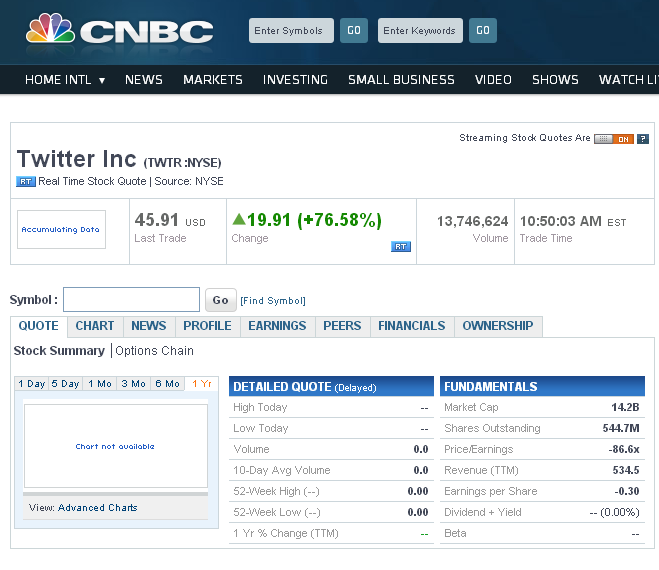Open the Options Chain link
The width and height of the screenshot is (659, 570).
(x=155, y=351)
